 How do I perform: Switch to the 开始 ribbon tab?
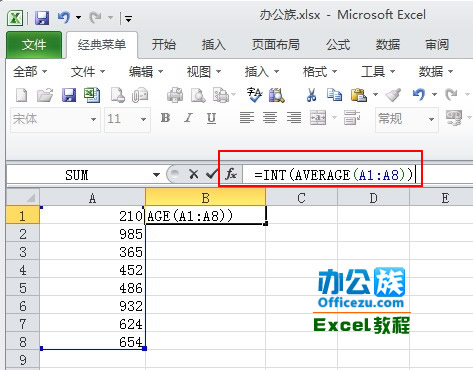point(164,45)
